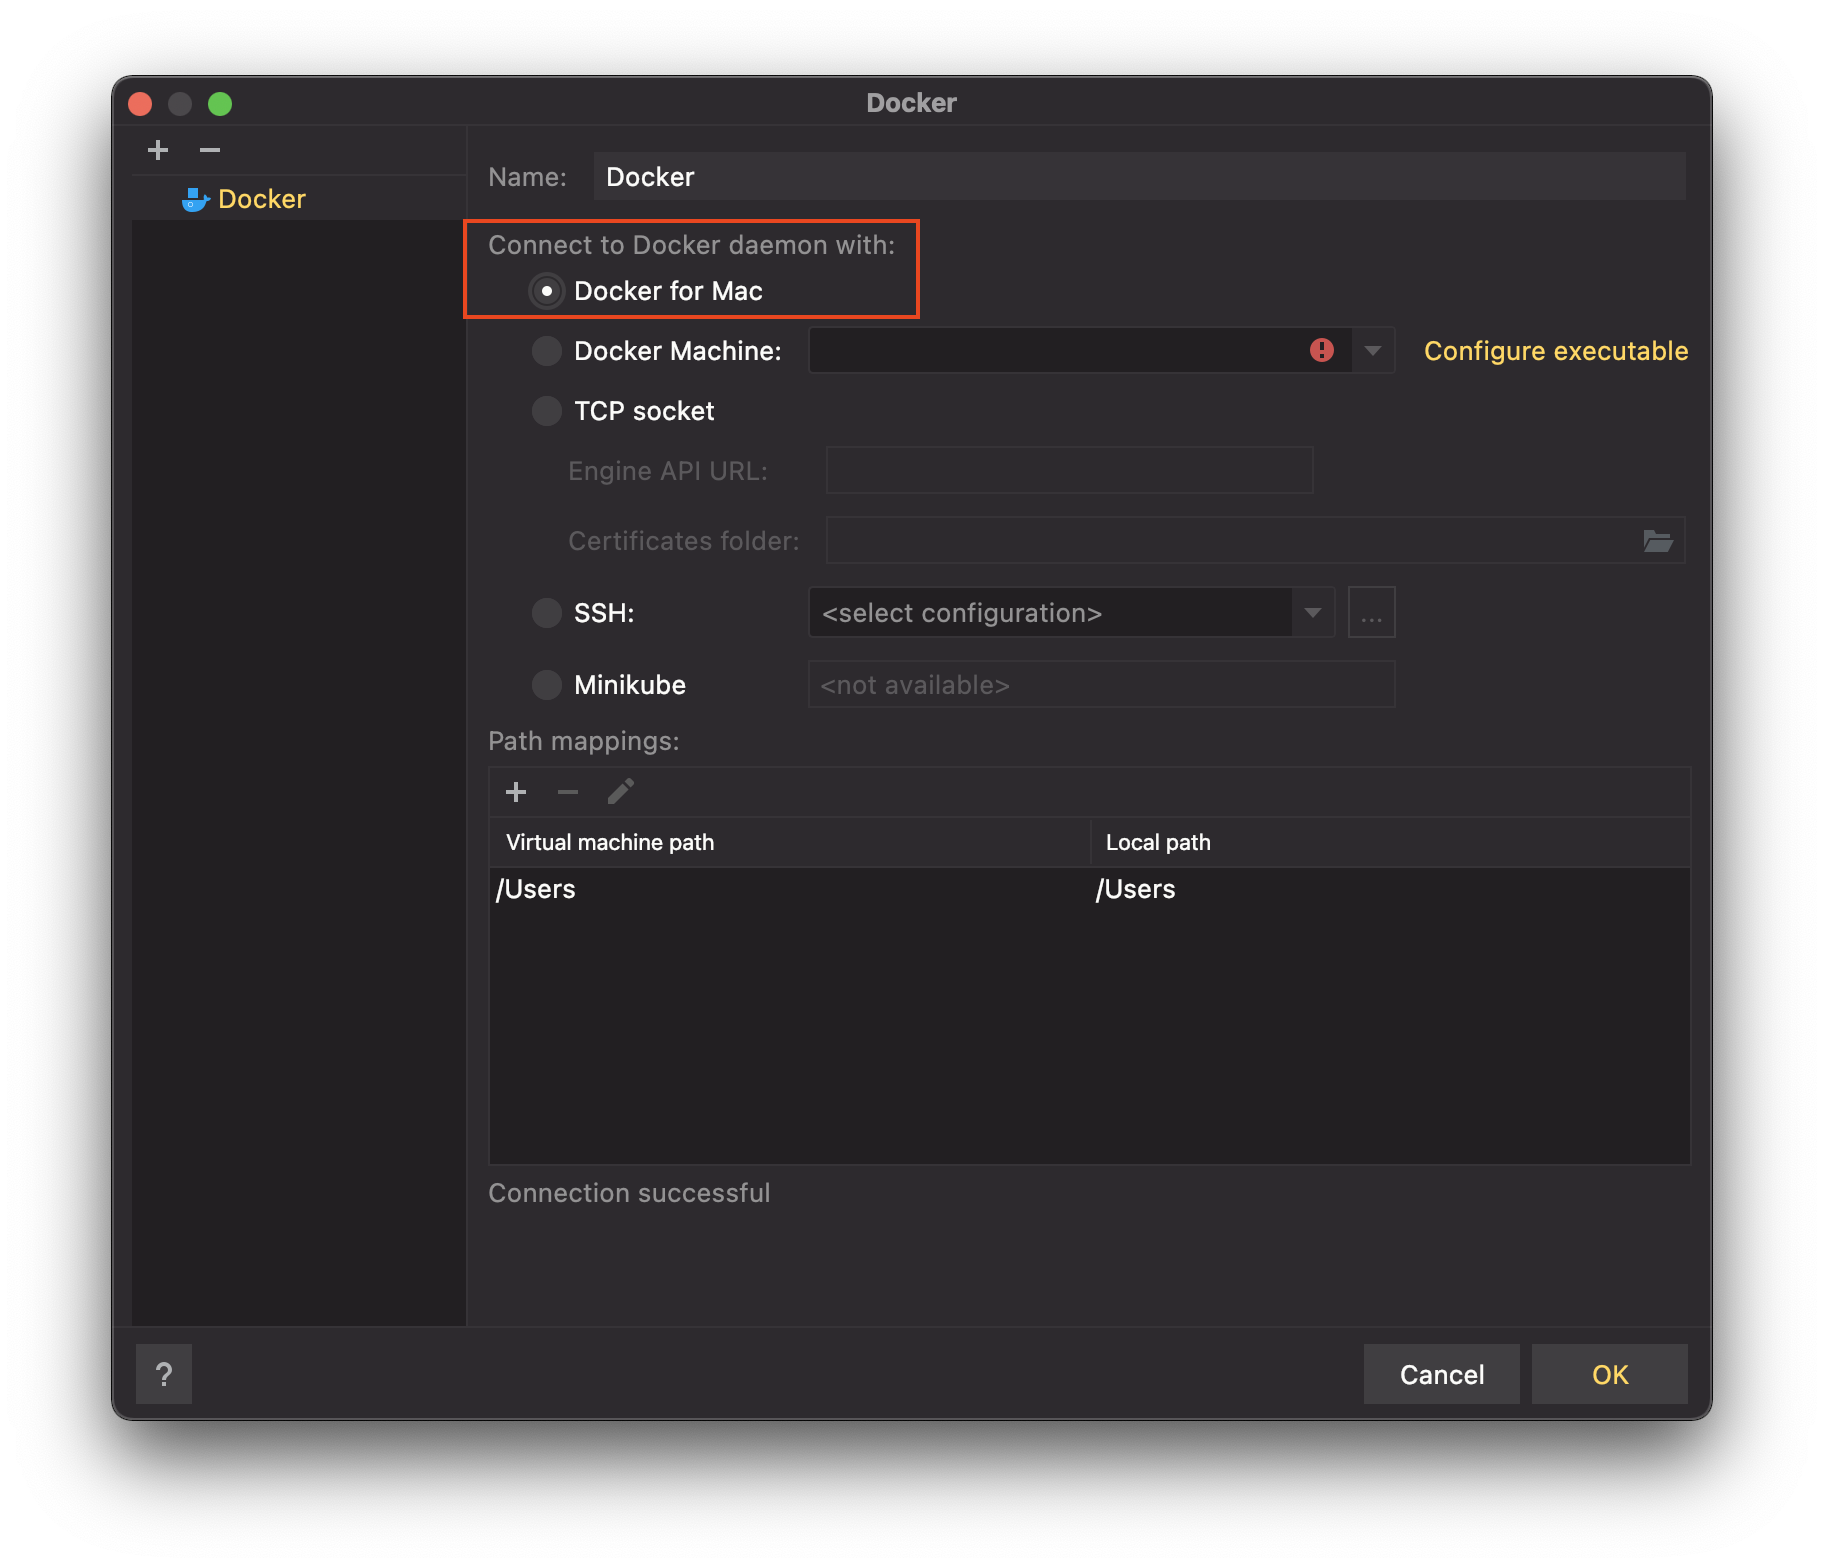Remove the selected Docker configuration
This screenshot has height=1568, width=1824.
pos(210,150)
